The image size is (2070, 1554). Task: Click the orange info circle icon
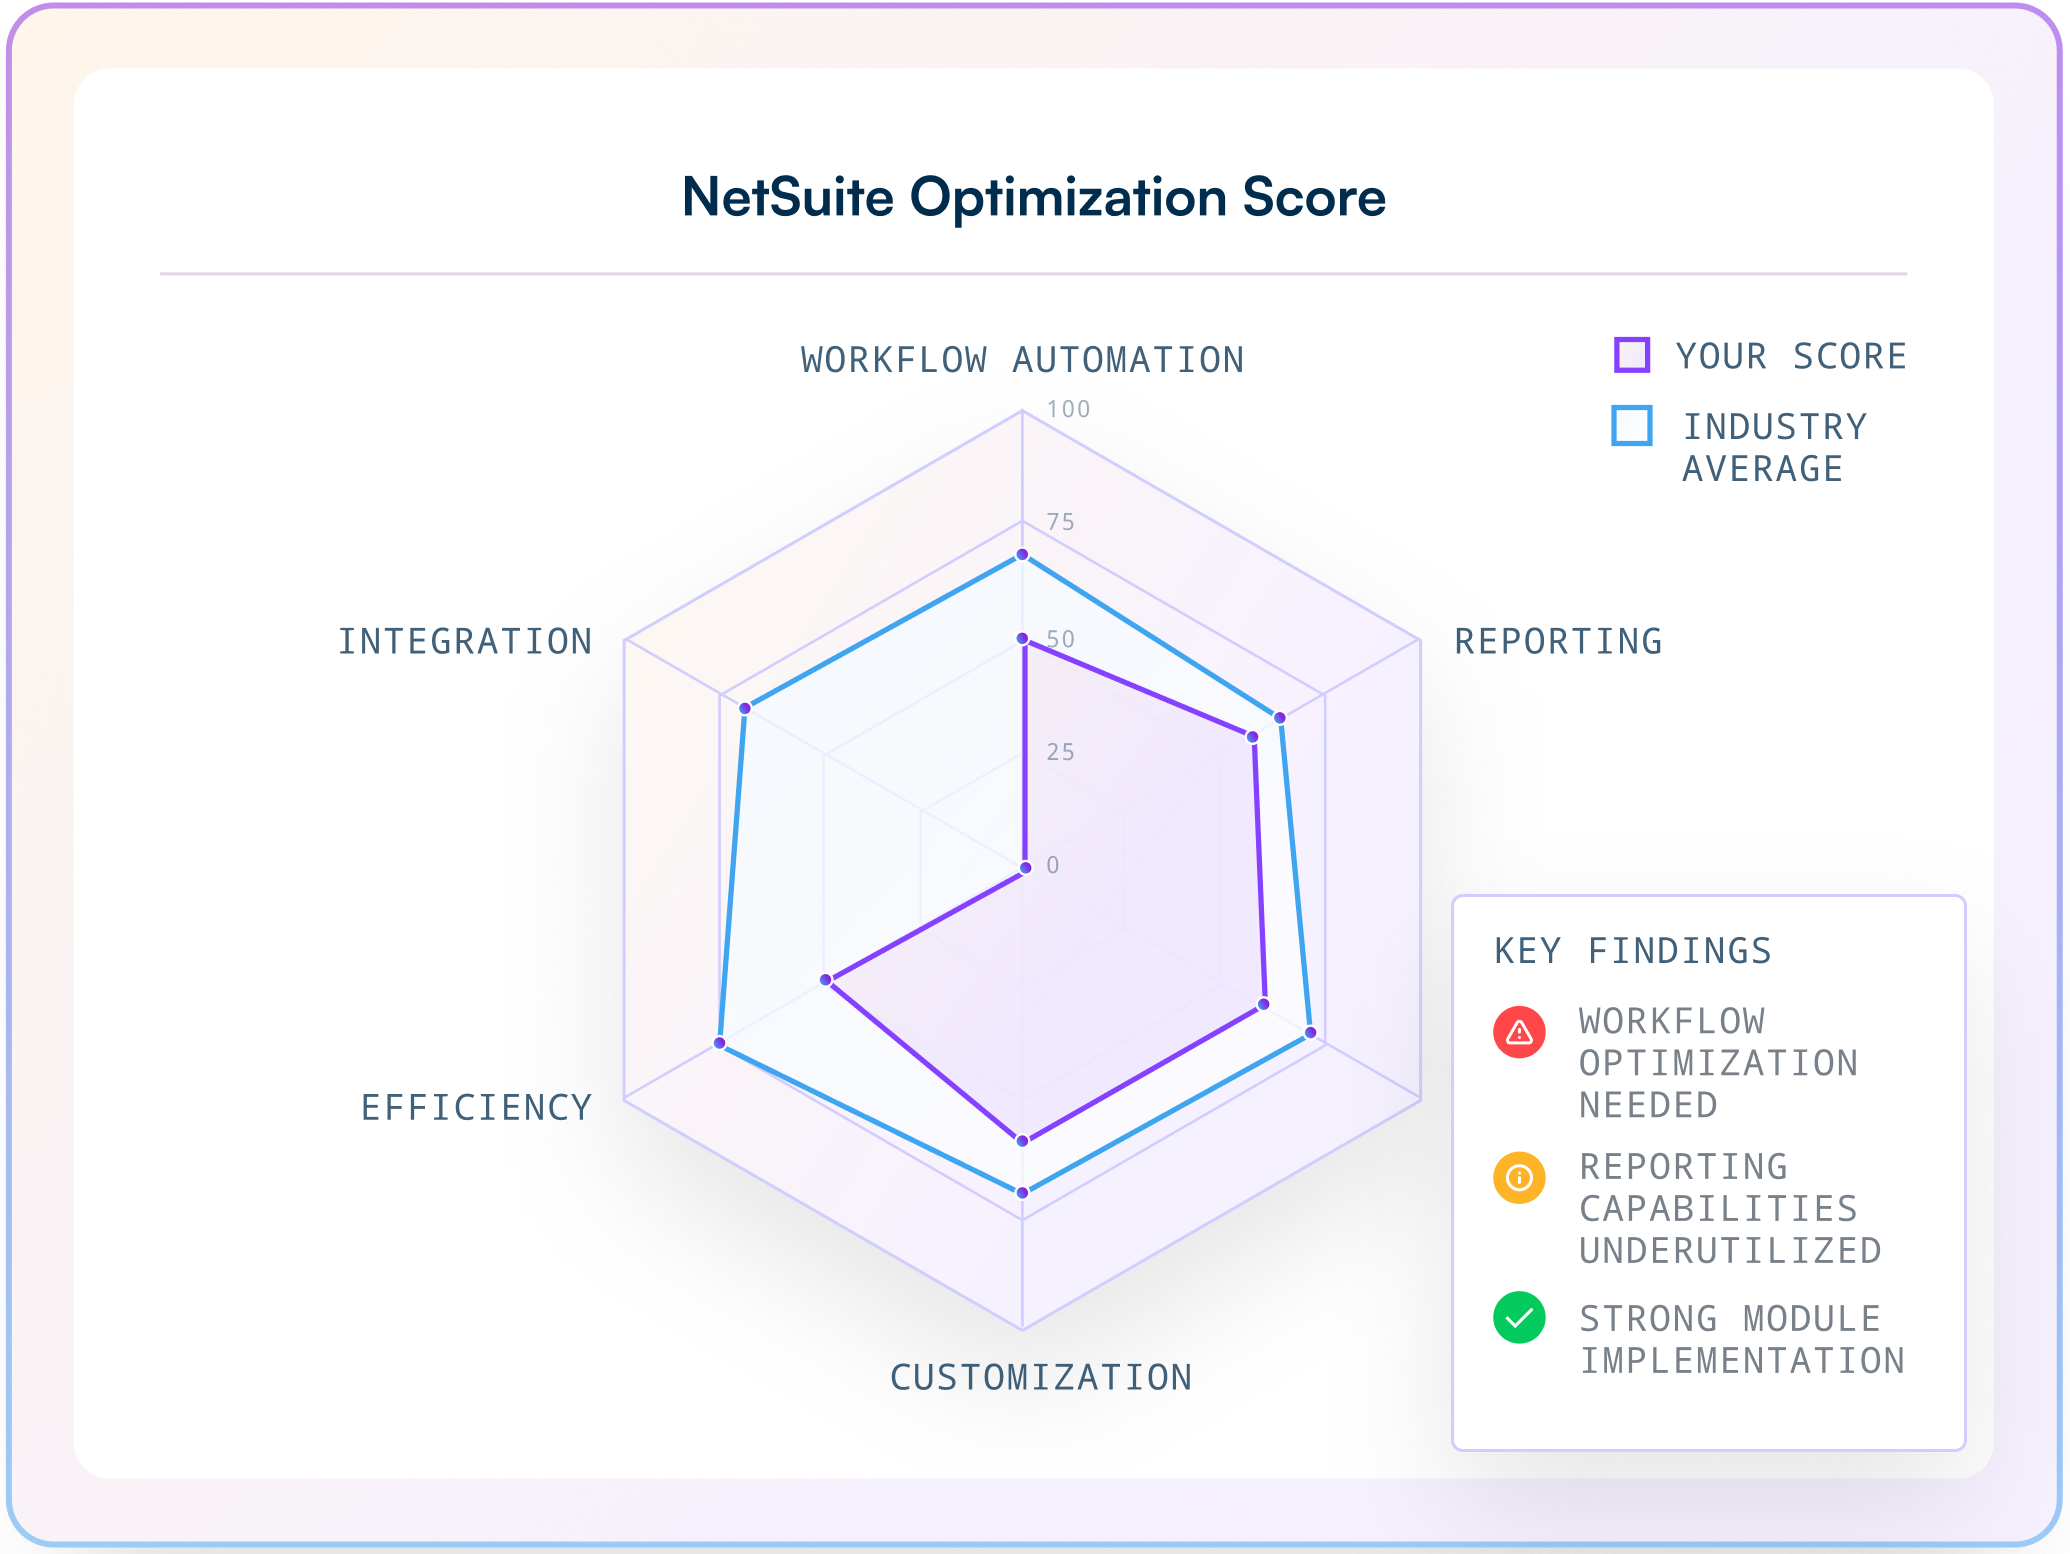click(x=1519, y=1177)
